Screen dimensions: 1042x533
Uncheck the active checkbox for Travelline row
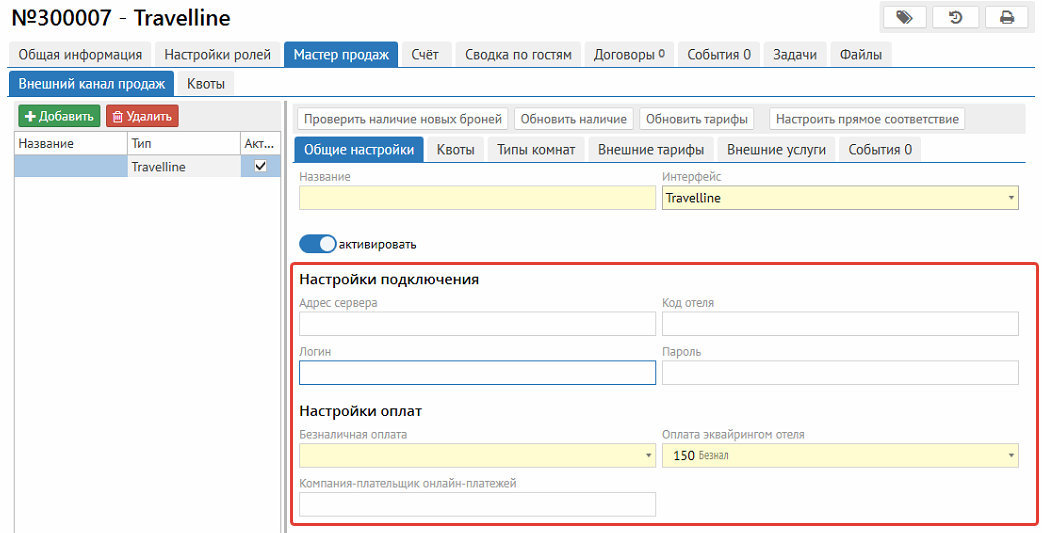(x=261, y=167)
